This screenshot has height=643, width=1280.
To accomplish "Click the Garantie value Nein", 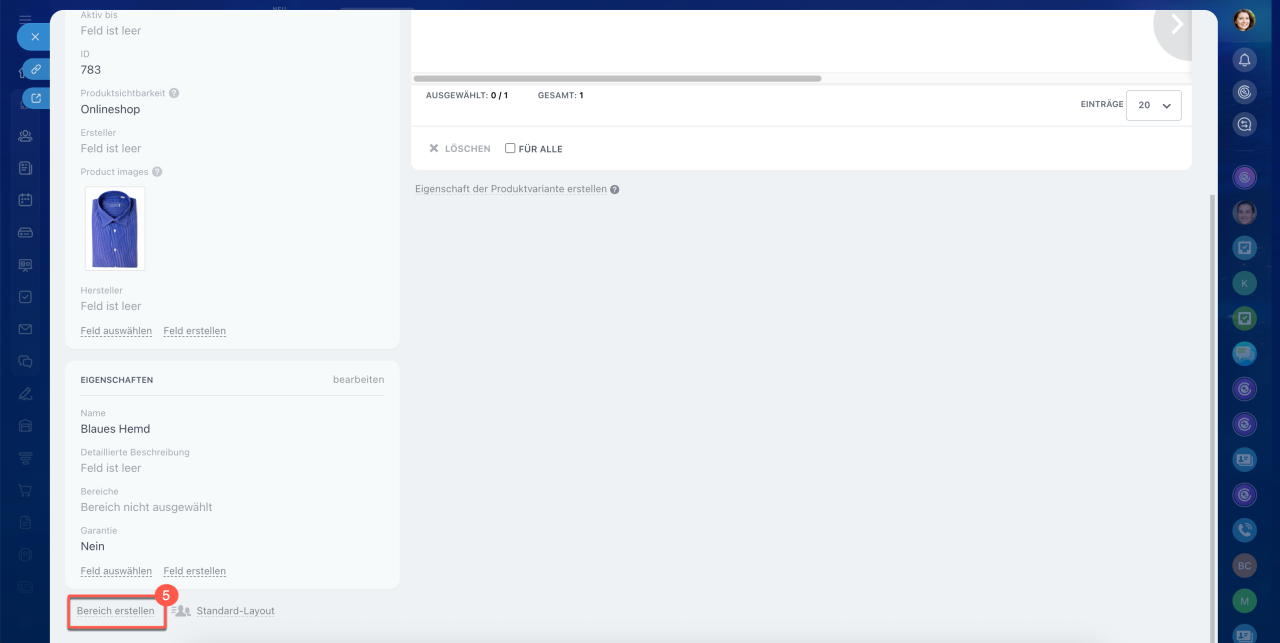I will coord(92,547).
